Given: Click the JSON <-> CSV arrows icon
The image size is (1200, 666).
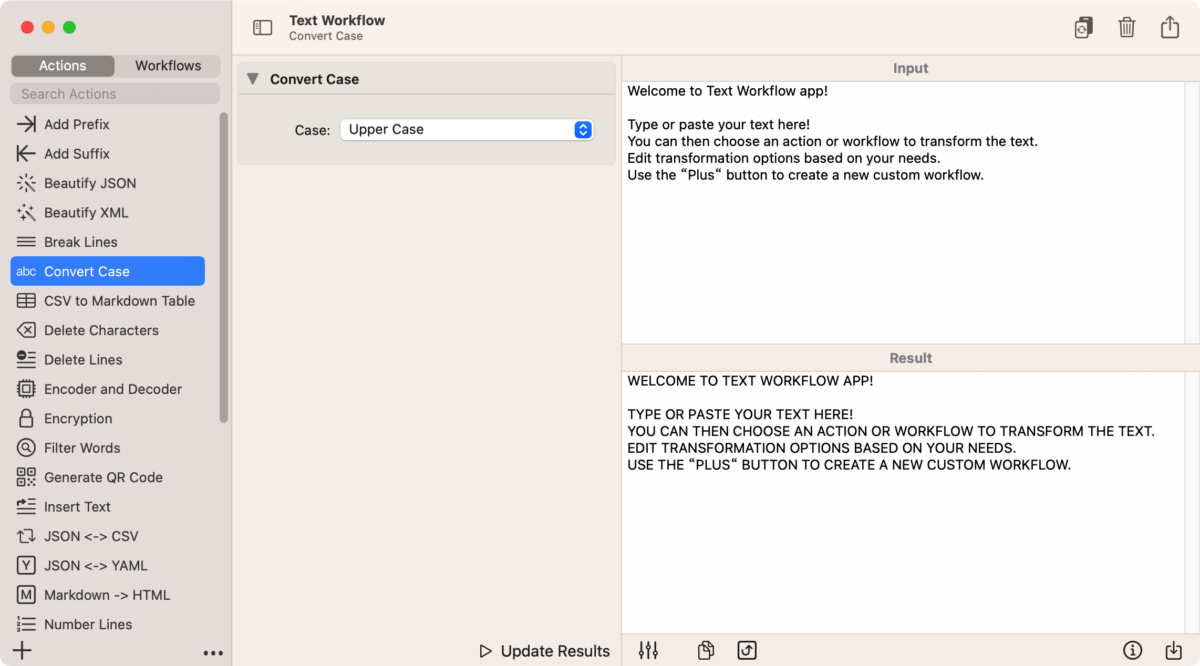Looking at the screenshot, I should point(26,536).
